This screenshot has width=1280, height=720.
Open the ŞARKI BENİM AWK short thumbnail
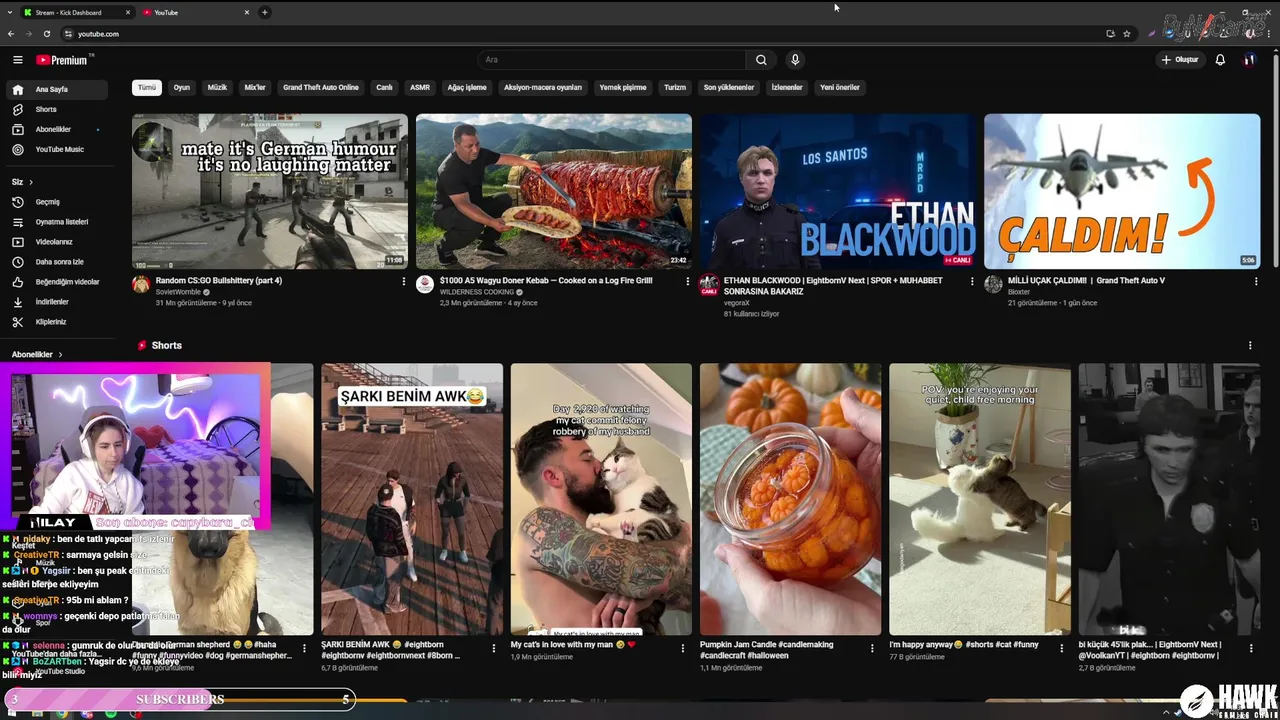[412, 499]
